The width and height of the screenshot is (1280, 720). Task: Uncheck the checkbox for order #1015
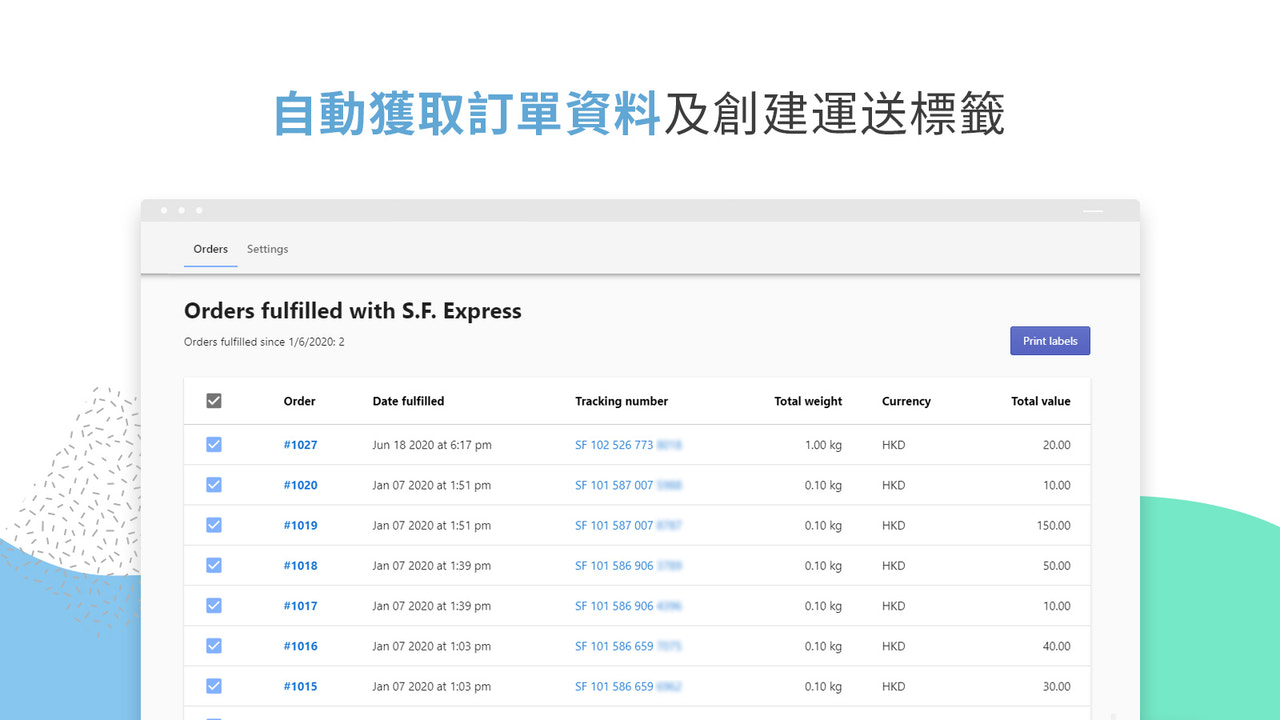pyautogui.click(x=214, y=686)
